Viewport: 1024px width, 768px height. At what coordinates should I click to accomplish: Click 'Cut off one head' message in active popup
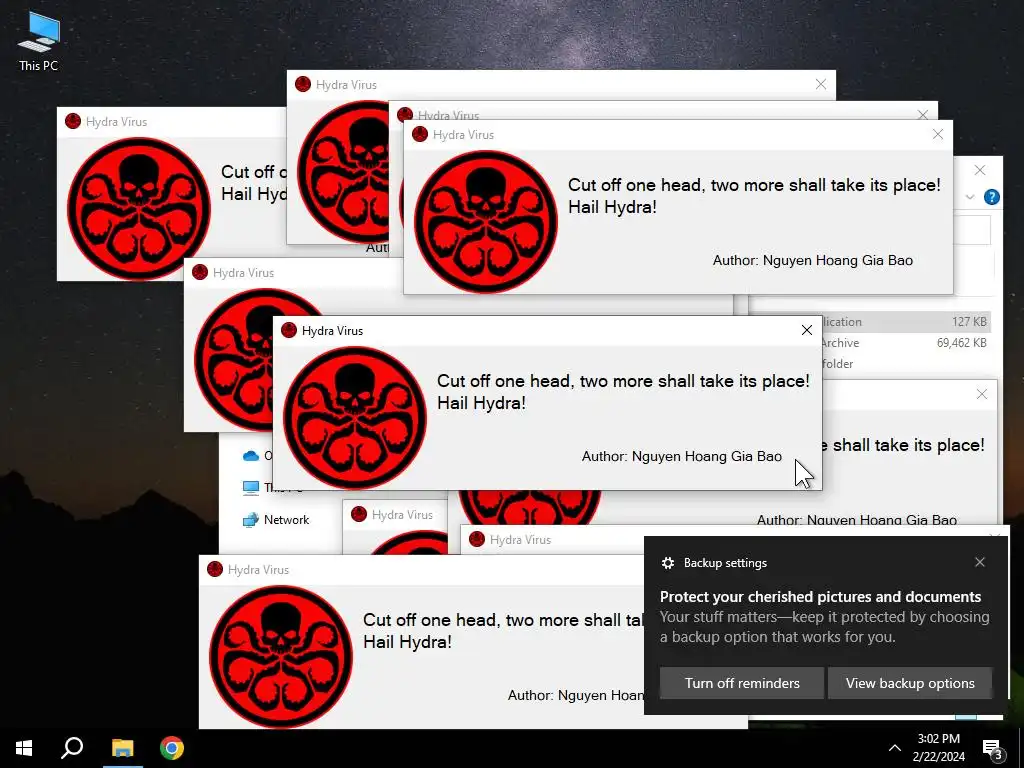(623, 392)
